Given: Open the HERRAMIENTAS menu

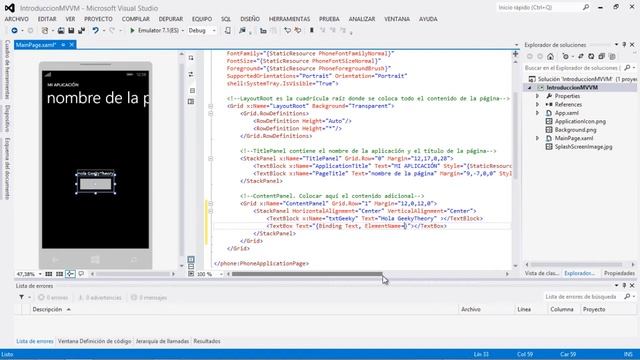Looking at the screenshot, I should click(x=289, y=19).
